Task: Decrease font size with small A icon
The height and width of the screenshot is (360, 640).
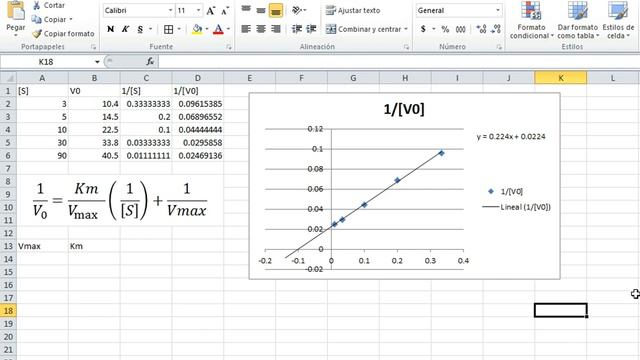Action: click(225, 11)
